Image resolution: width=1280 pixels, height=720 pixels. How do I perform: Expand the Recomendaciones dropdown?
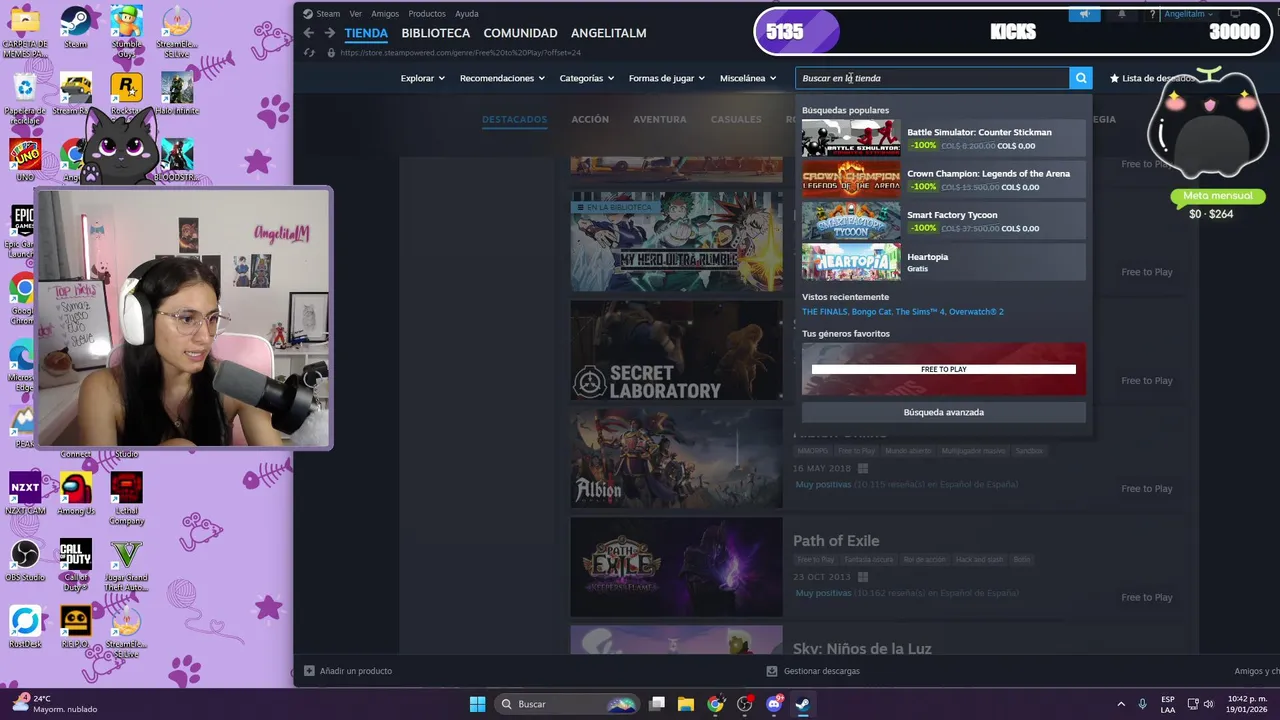(502, 78)
